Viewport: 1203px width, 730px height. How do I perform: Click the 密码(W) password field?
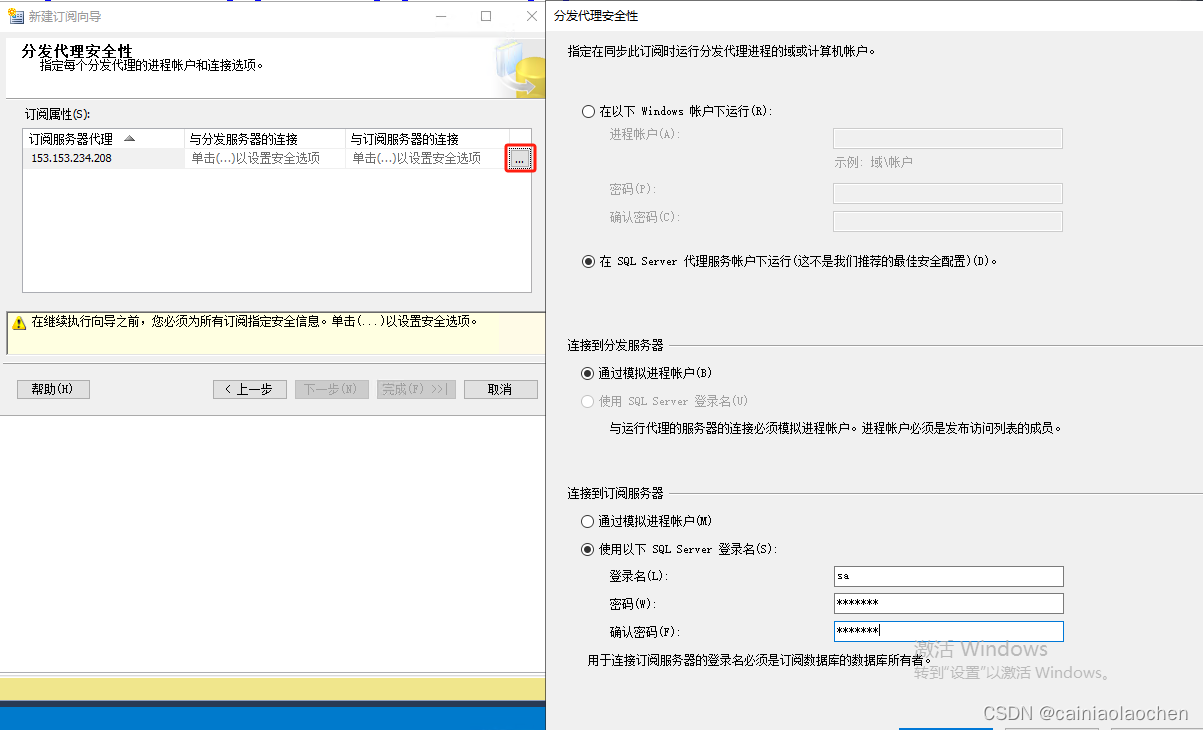[948, 603]
